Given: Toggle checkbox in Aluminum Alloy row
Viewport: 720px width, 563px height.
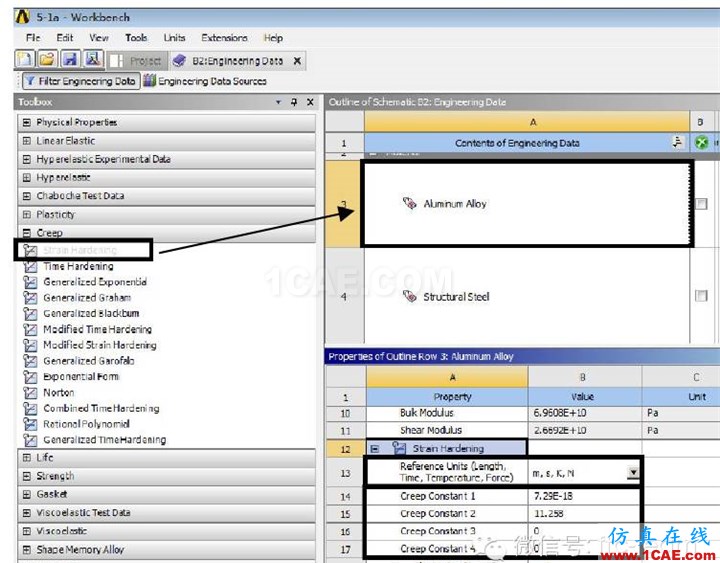Looking at the screenshot, I should (x=701, y=203).
